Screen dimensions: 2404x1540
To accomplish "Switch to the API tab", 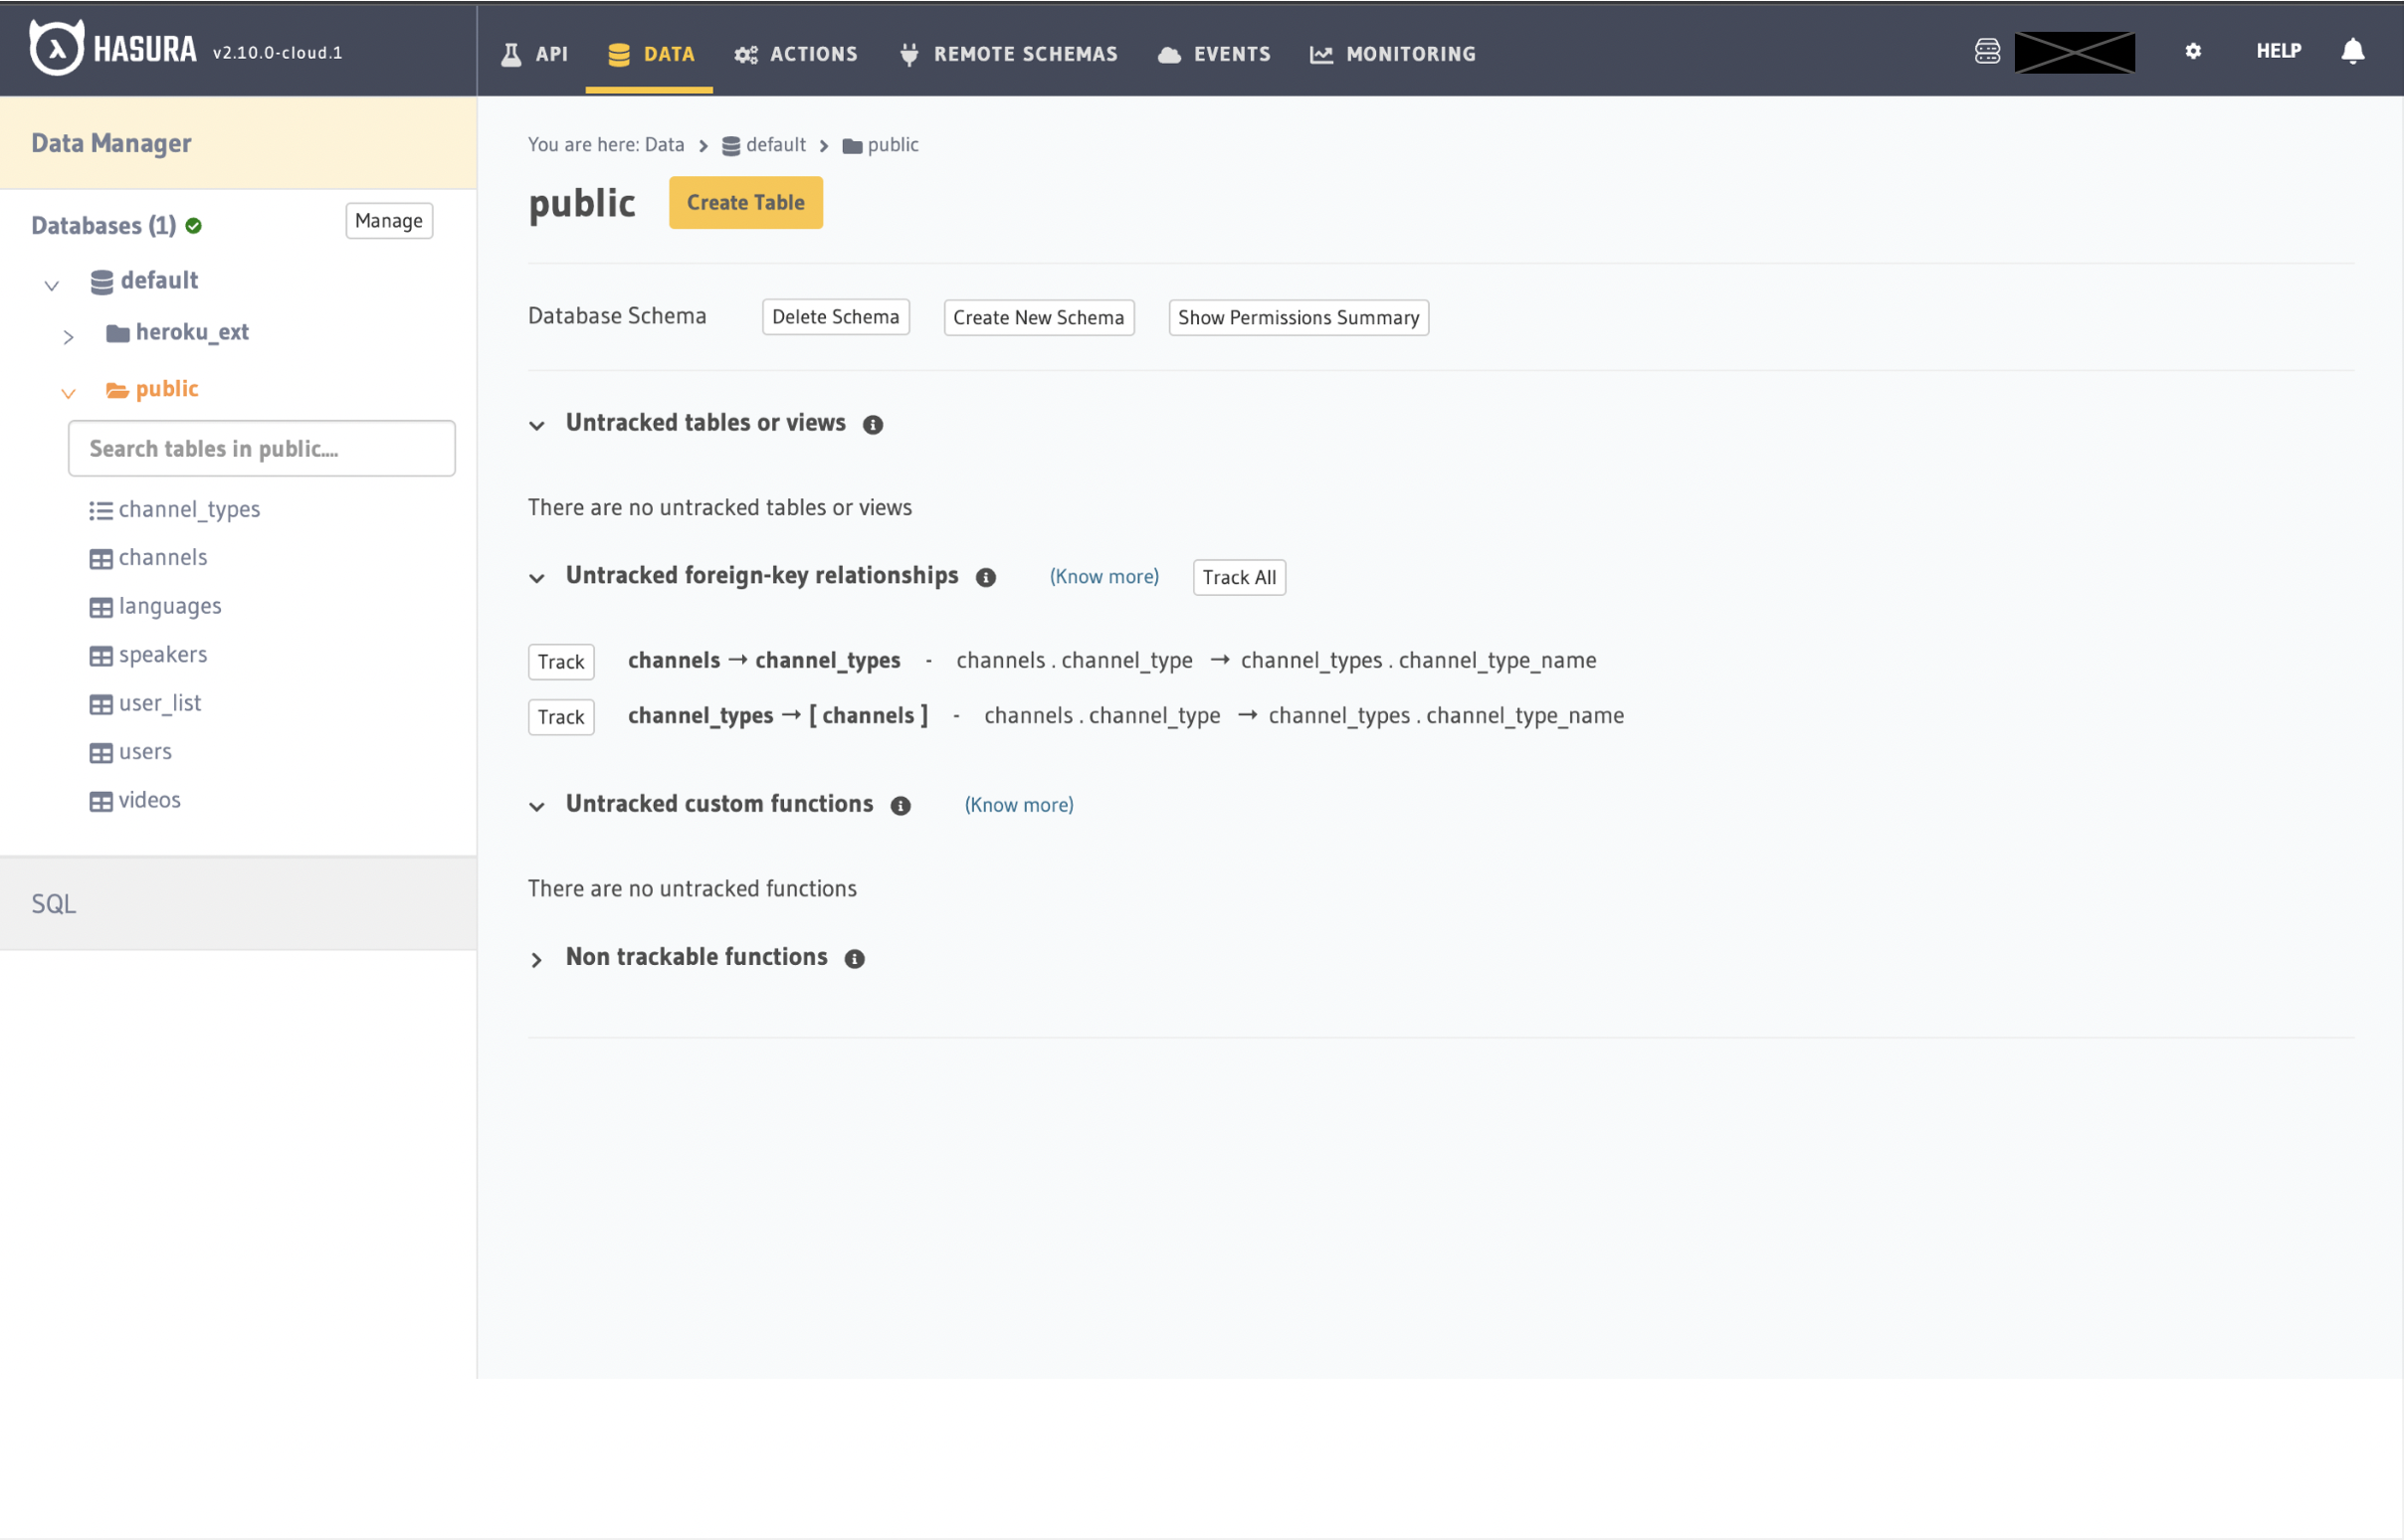I will click(535, 54).
